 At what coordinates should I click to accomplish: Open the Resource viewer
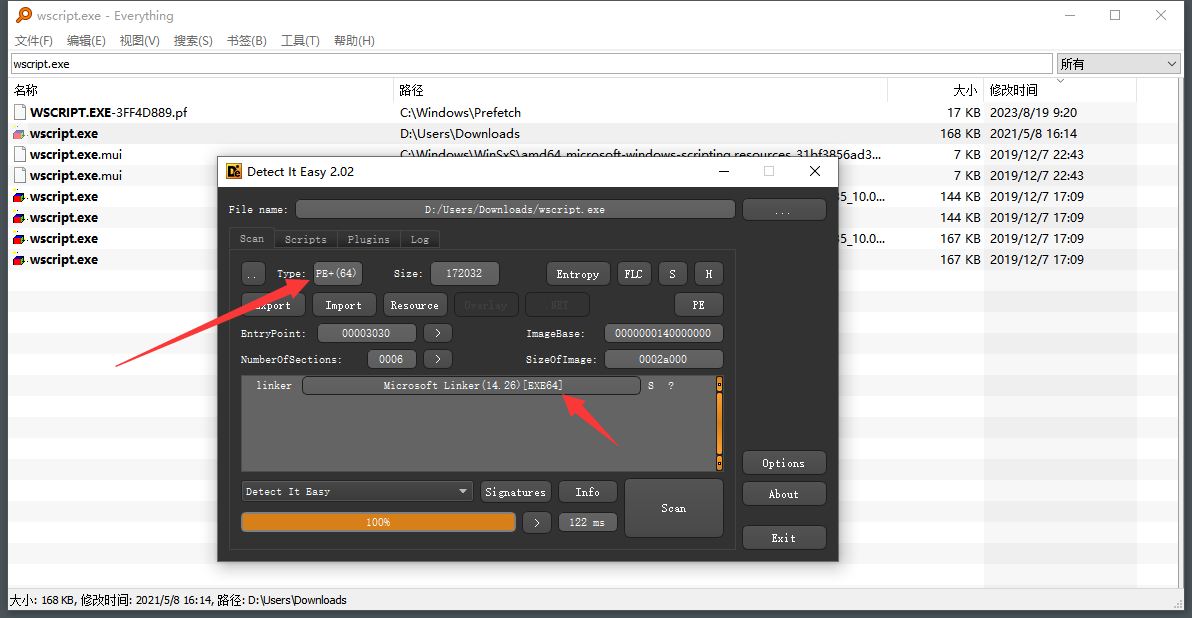pos(415,304)
